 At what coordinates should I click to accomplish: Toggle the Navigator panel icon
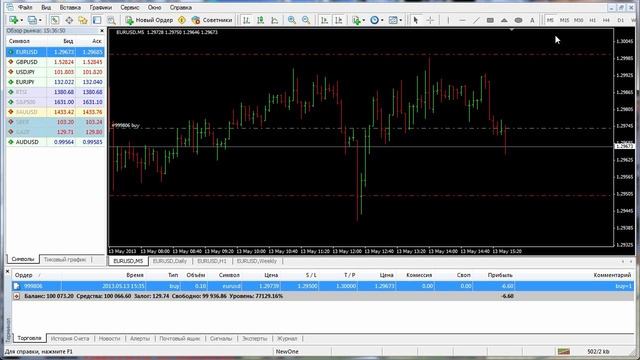coord(83,20)
